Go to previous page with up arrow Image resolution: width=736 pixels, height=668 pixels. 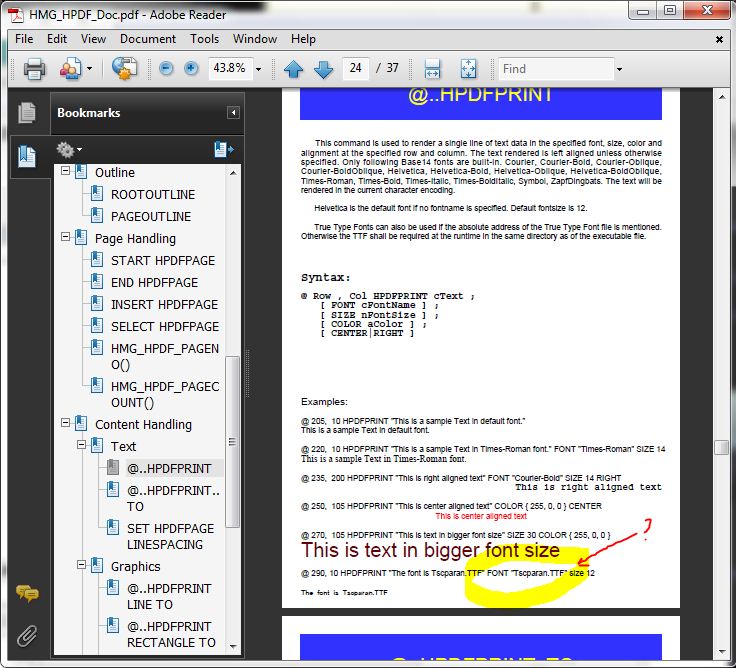293,69
